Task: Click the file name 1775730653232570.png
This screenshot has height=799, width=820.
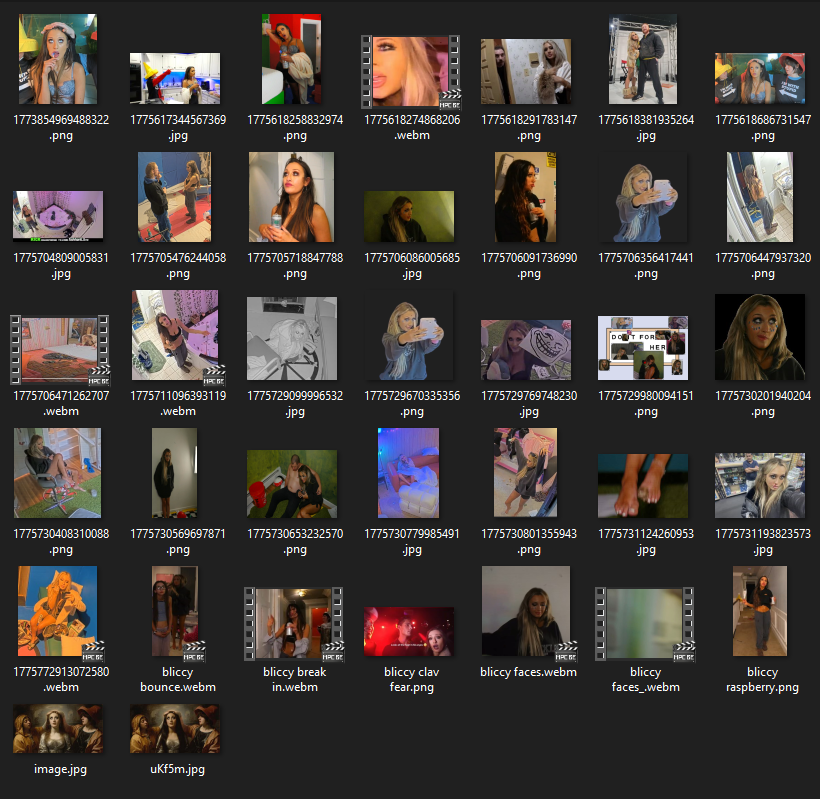Action: tap(295, 542)
